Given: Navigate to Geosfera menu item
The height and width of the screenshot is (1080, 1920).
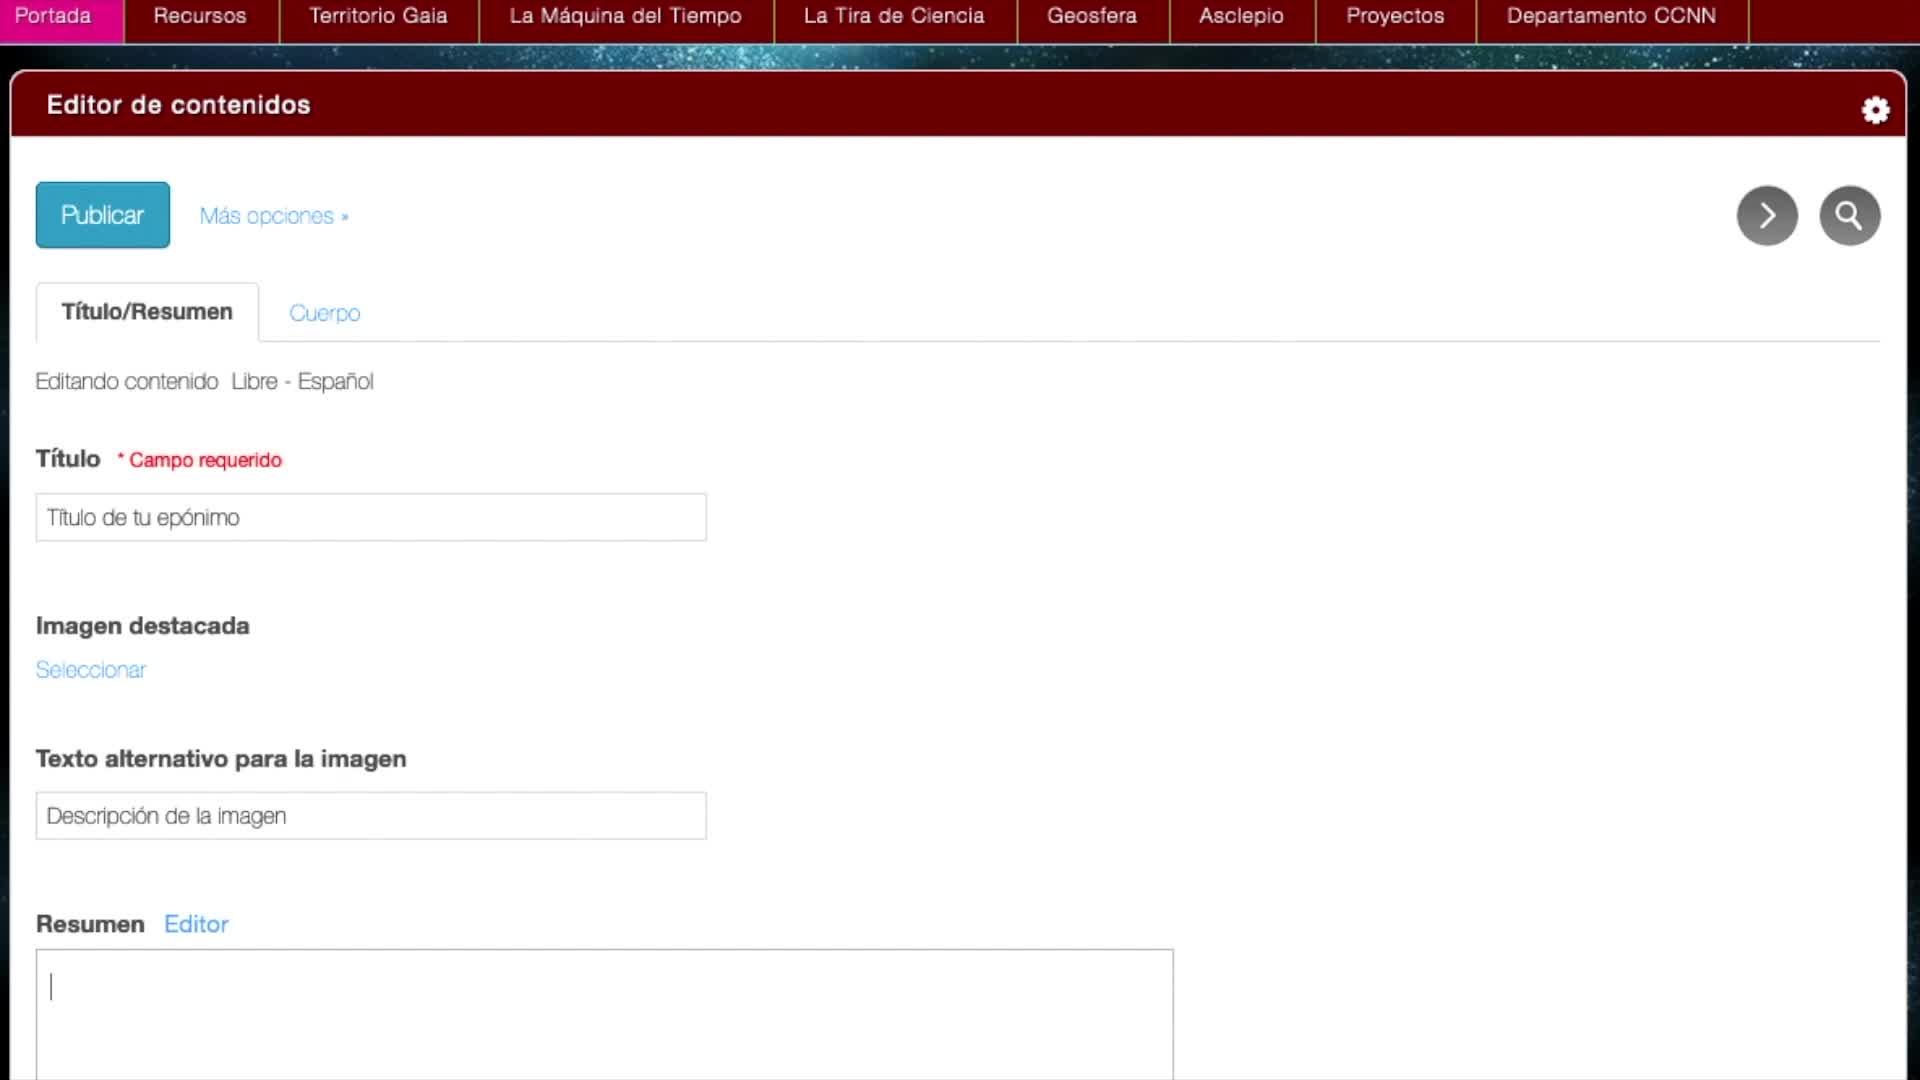Looking at the screenshot, I should 1091,16.
